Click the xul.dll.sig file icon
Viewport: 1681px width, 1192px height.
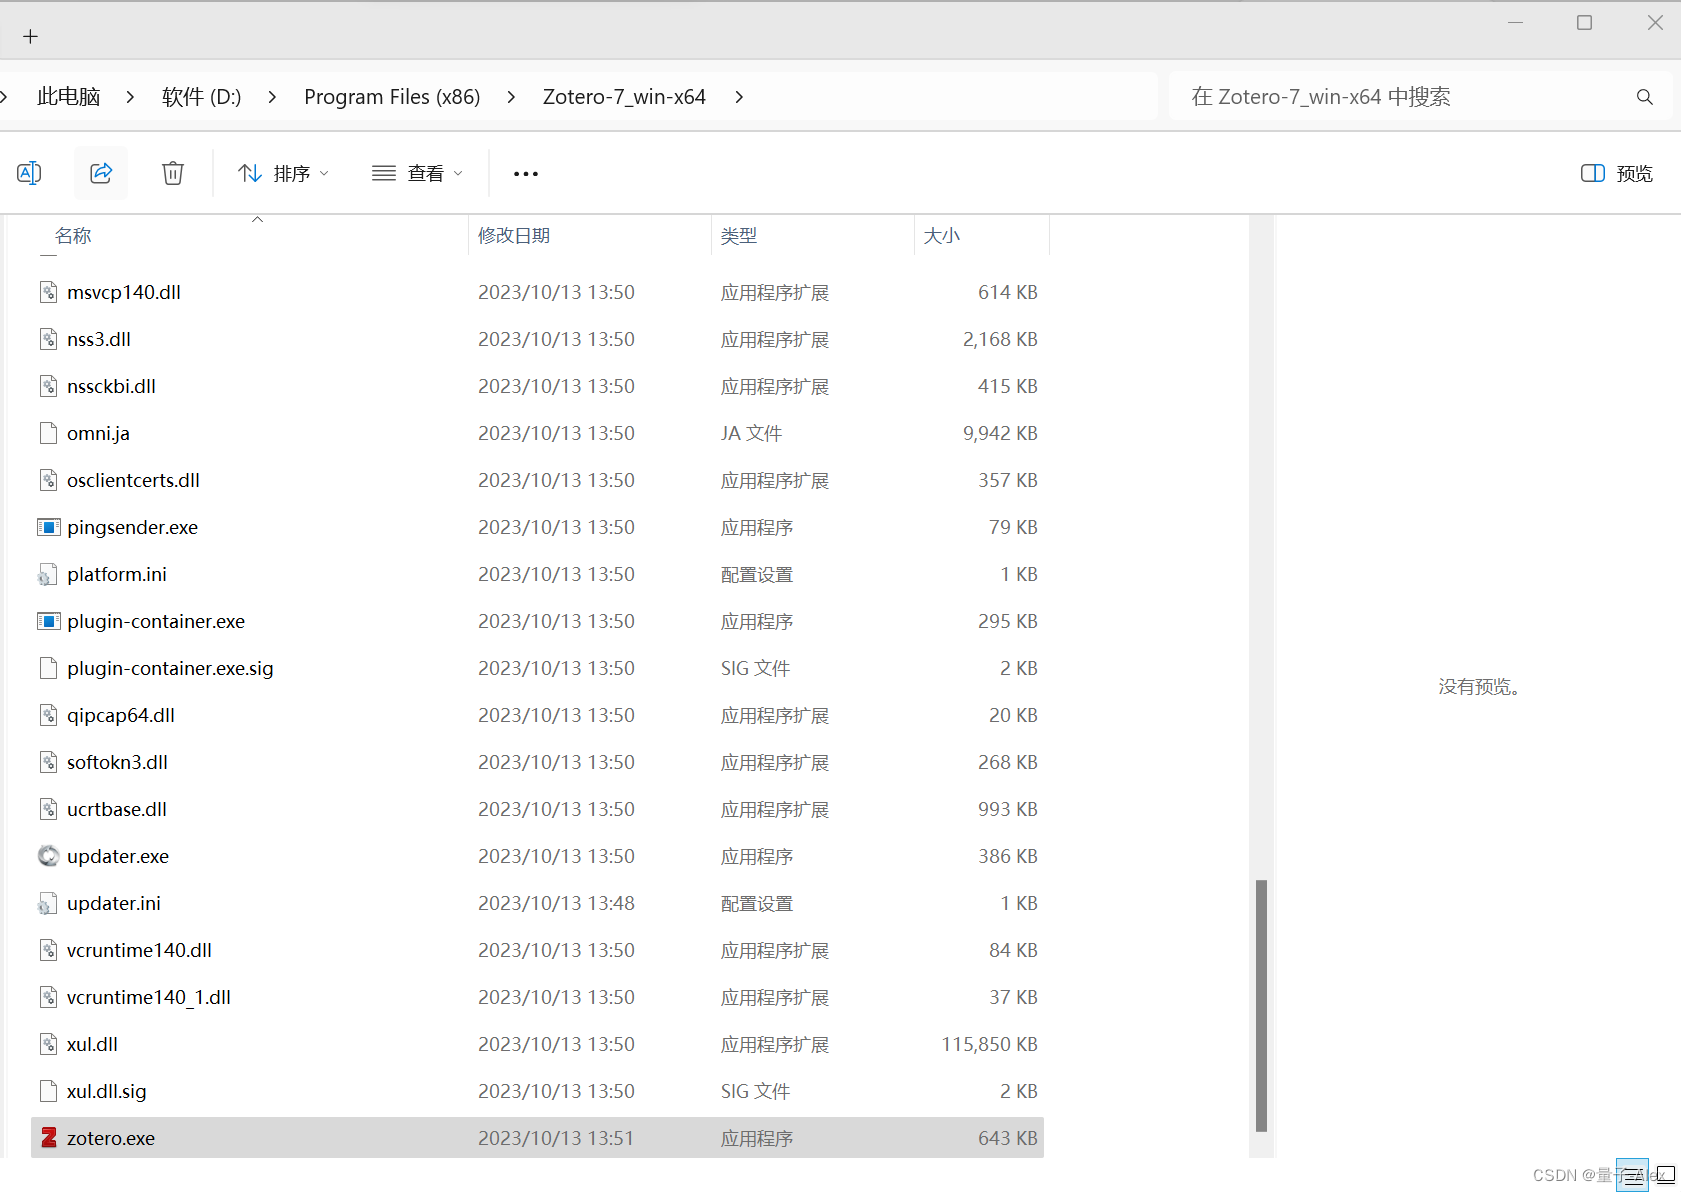click(48, 1090)
